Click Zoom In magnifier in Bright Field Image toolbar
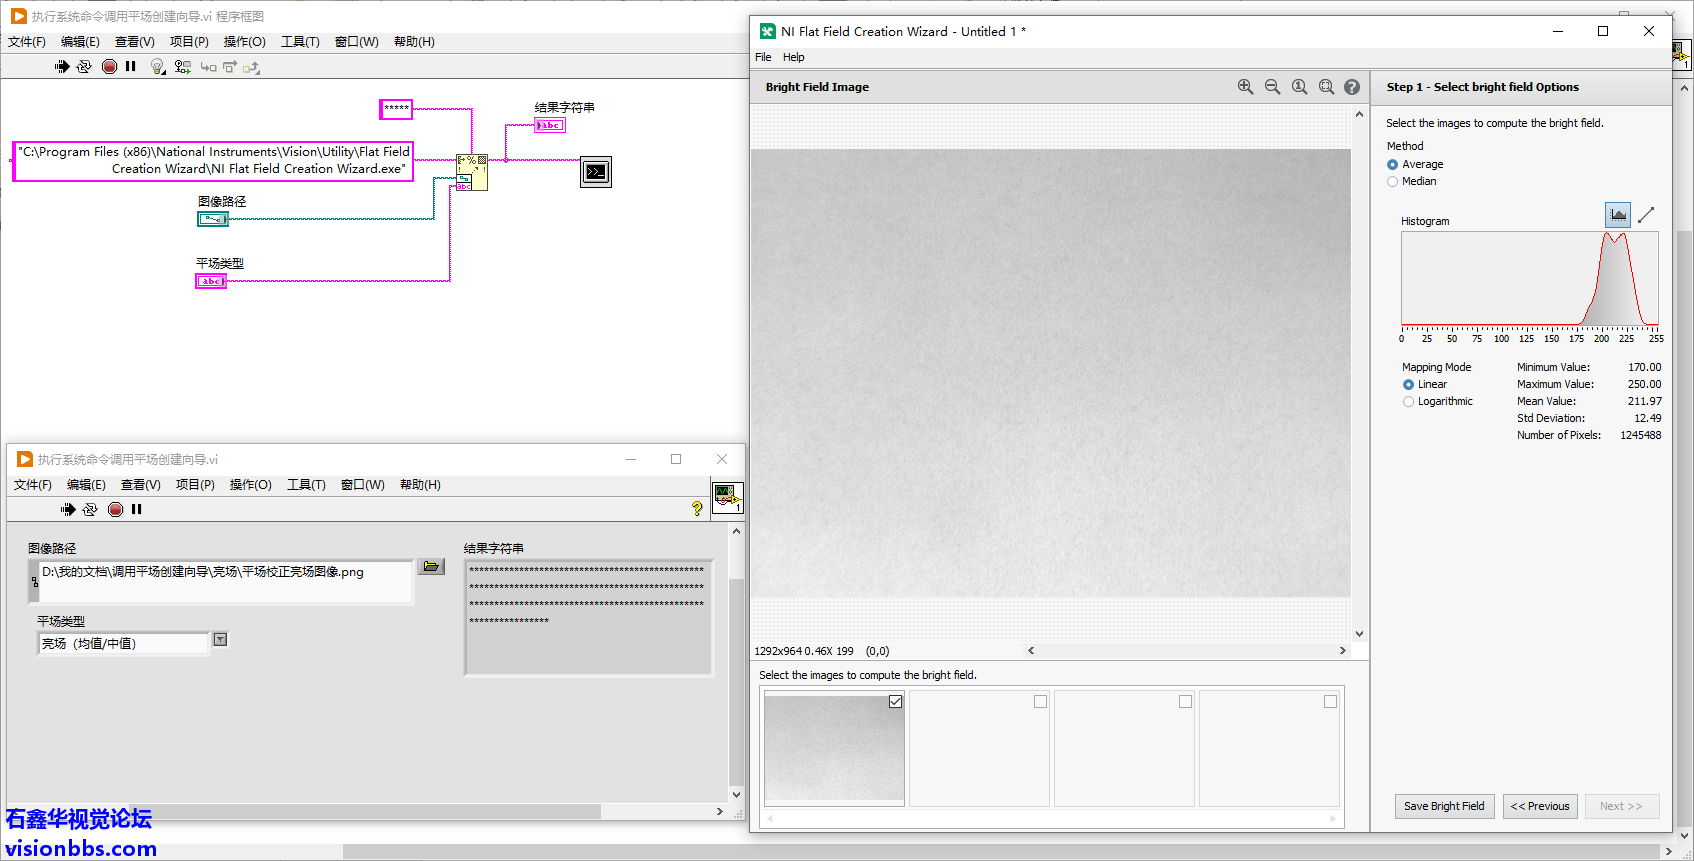 1245,87
